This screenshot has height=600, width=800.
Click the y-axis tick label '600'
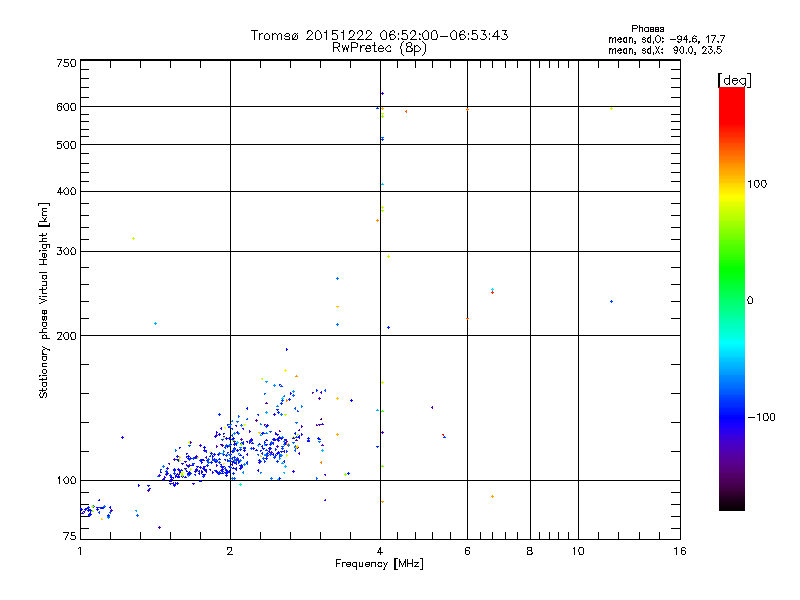[66, 107]
